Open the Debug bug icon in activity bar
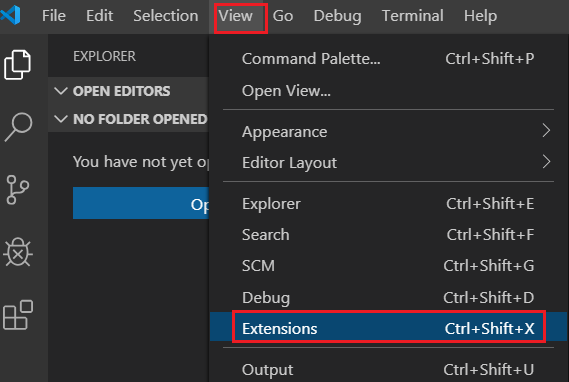Image resolution: width=569 pixels, height=382 pixels. 18,252
